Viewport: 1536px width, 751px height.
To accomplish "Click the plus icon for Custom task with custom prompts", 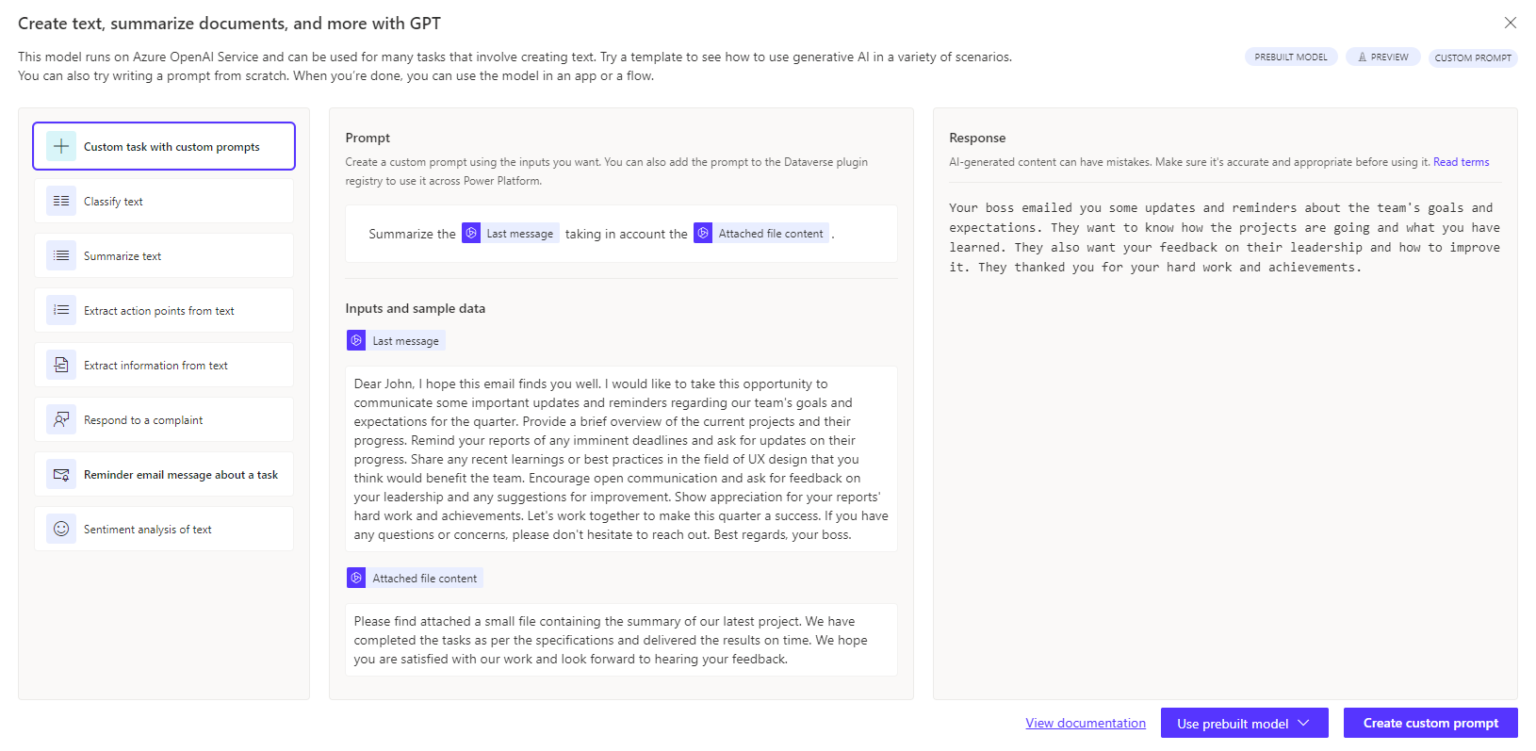I will coord(61,145).
